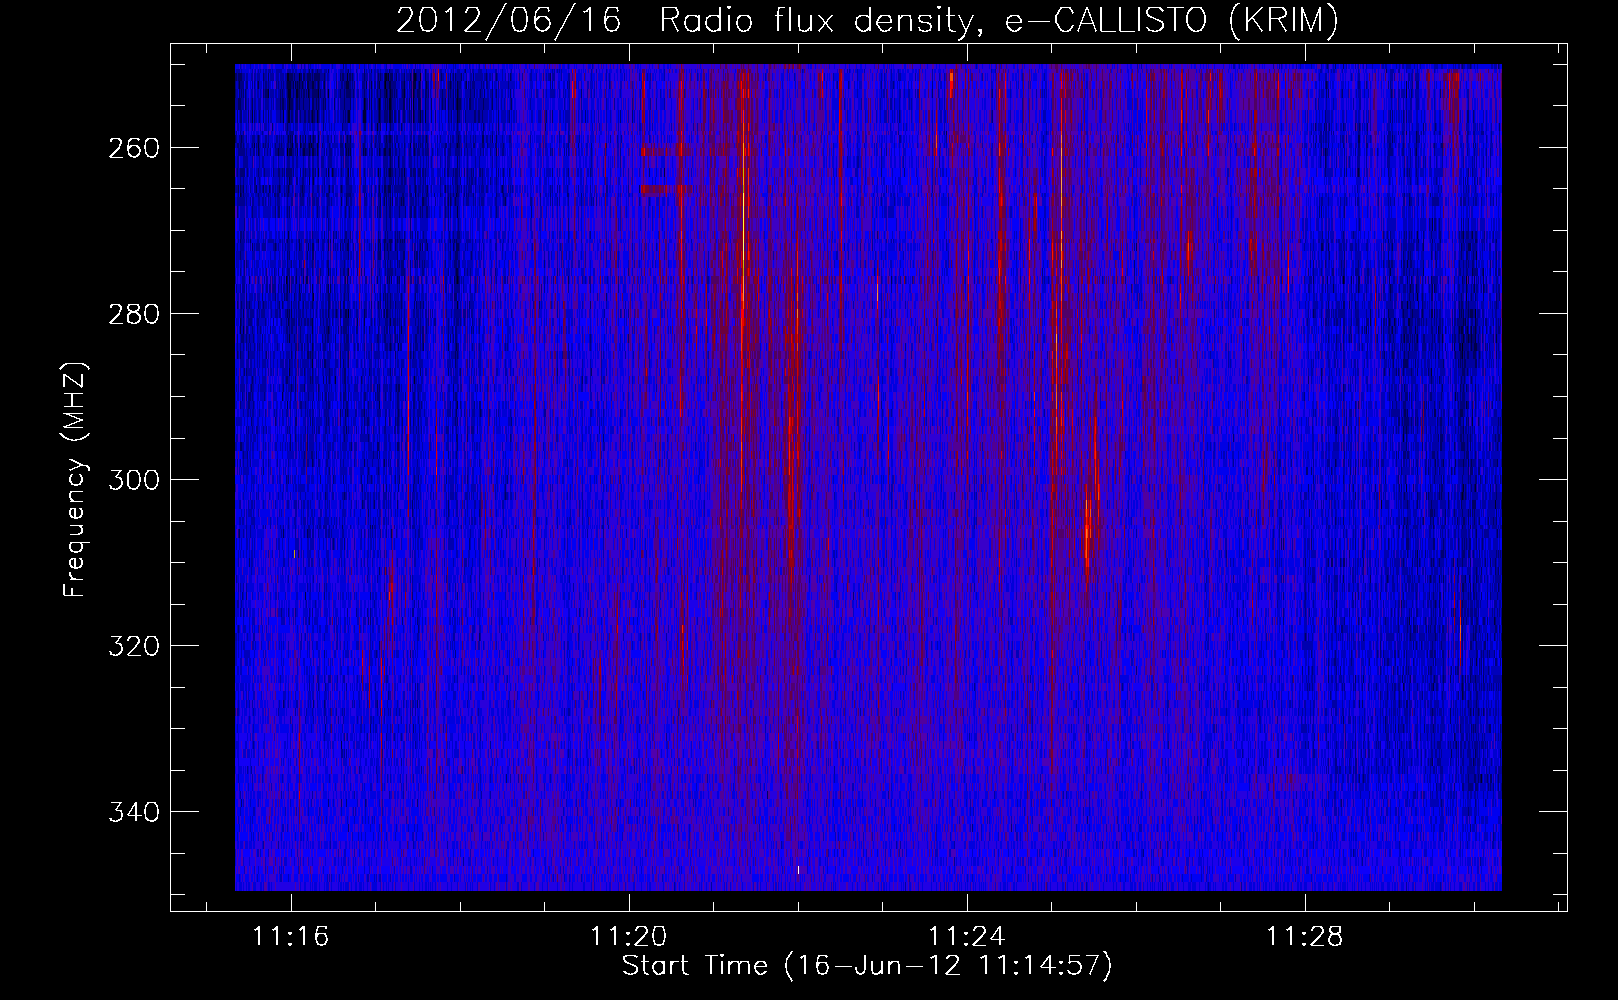Viewport: 1618px width, 1000px height.
Task: Click the plot title '2012/06/16 Radio flux density, e-CALLISTO (KRIM)'
Action: tap(867, 21)
